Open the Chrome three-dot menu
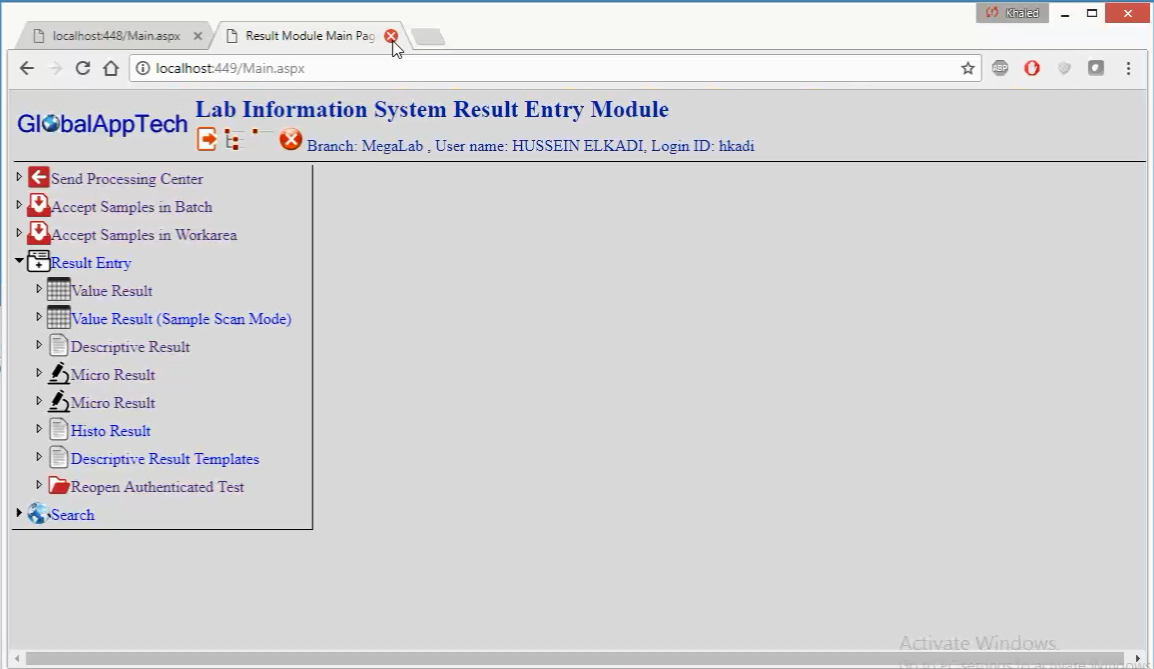1154x669 pixels. 1128,68
